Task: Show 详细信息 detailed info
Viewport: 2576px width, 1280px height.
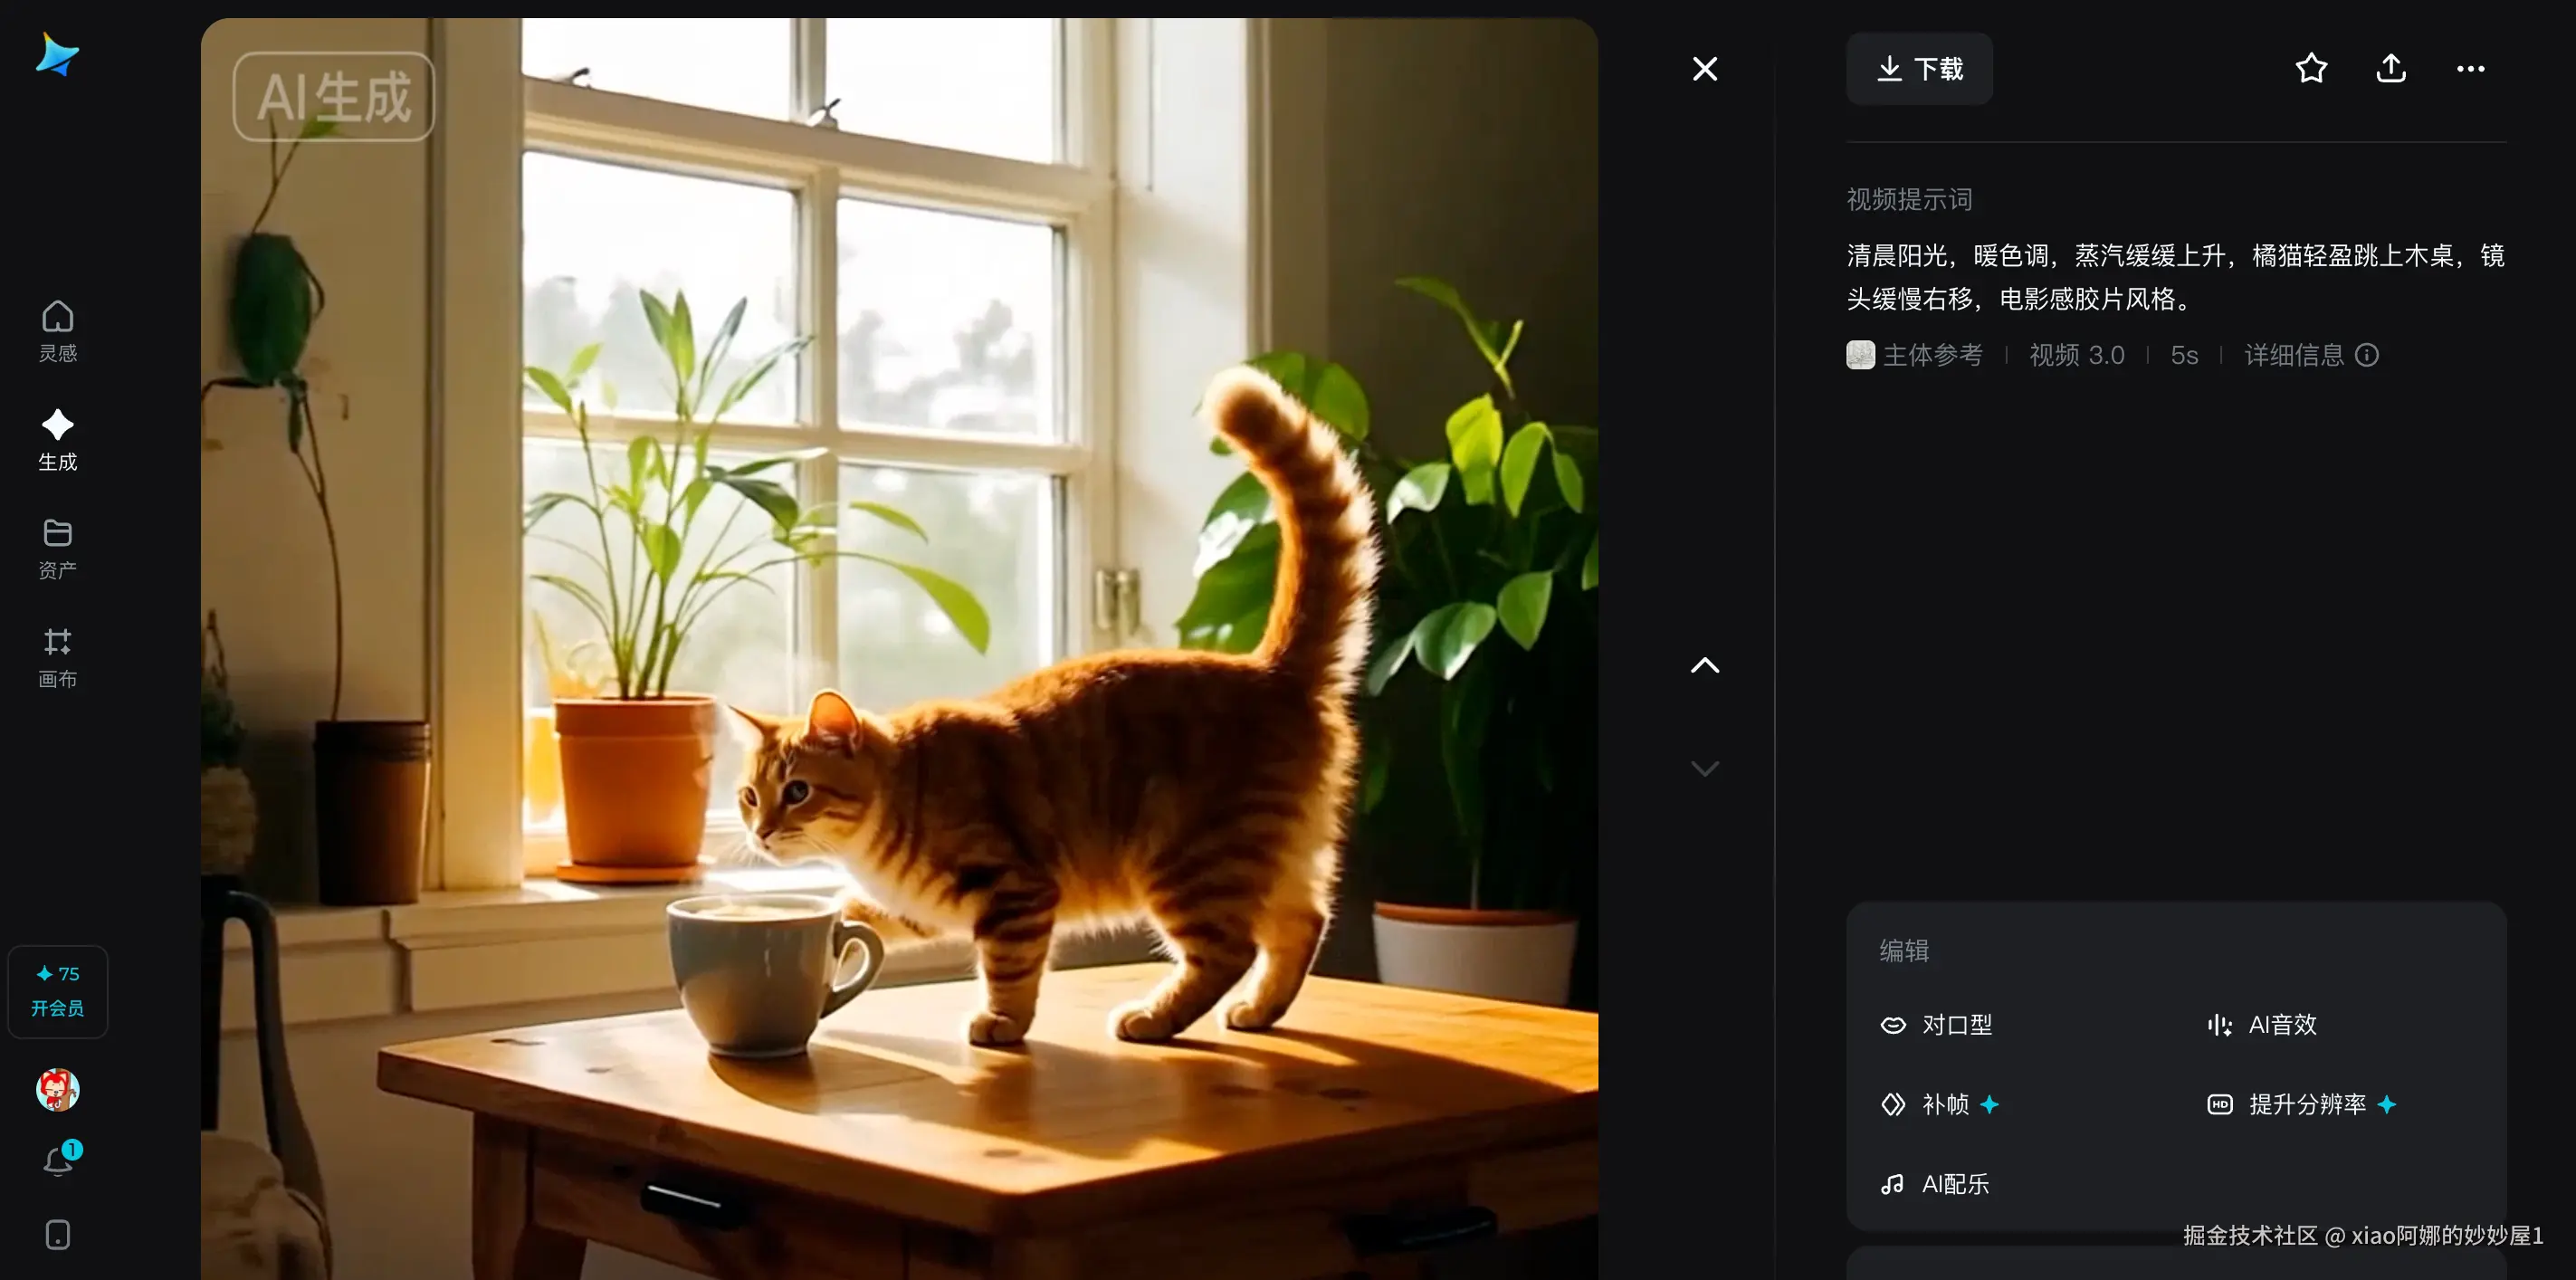Action: coord(2310,355)
